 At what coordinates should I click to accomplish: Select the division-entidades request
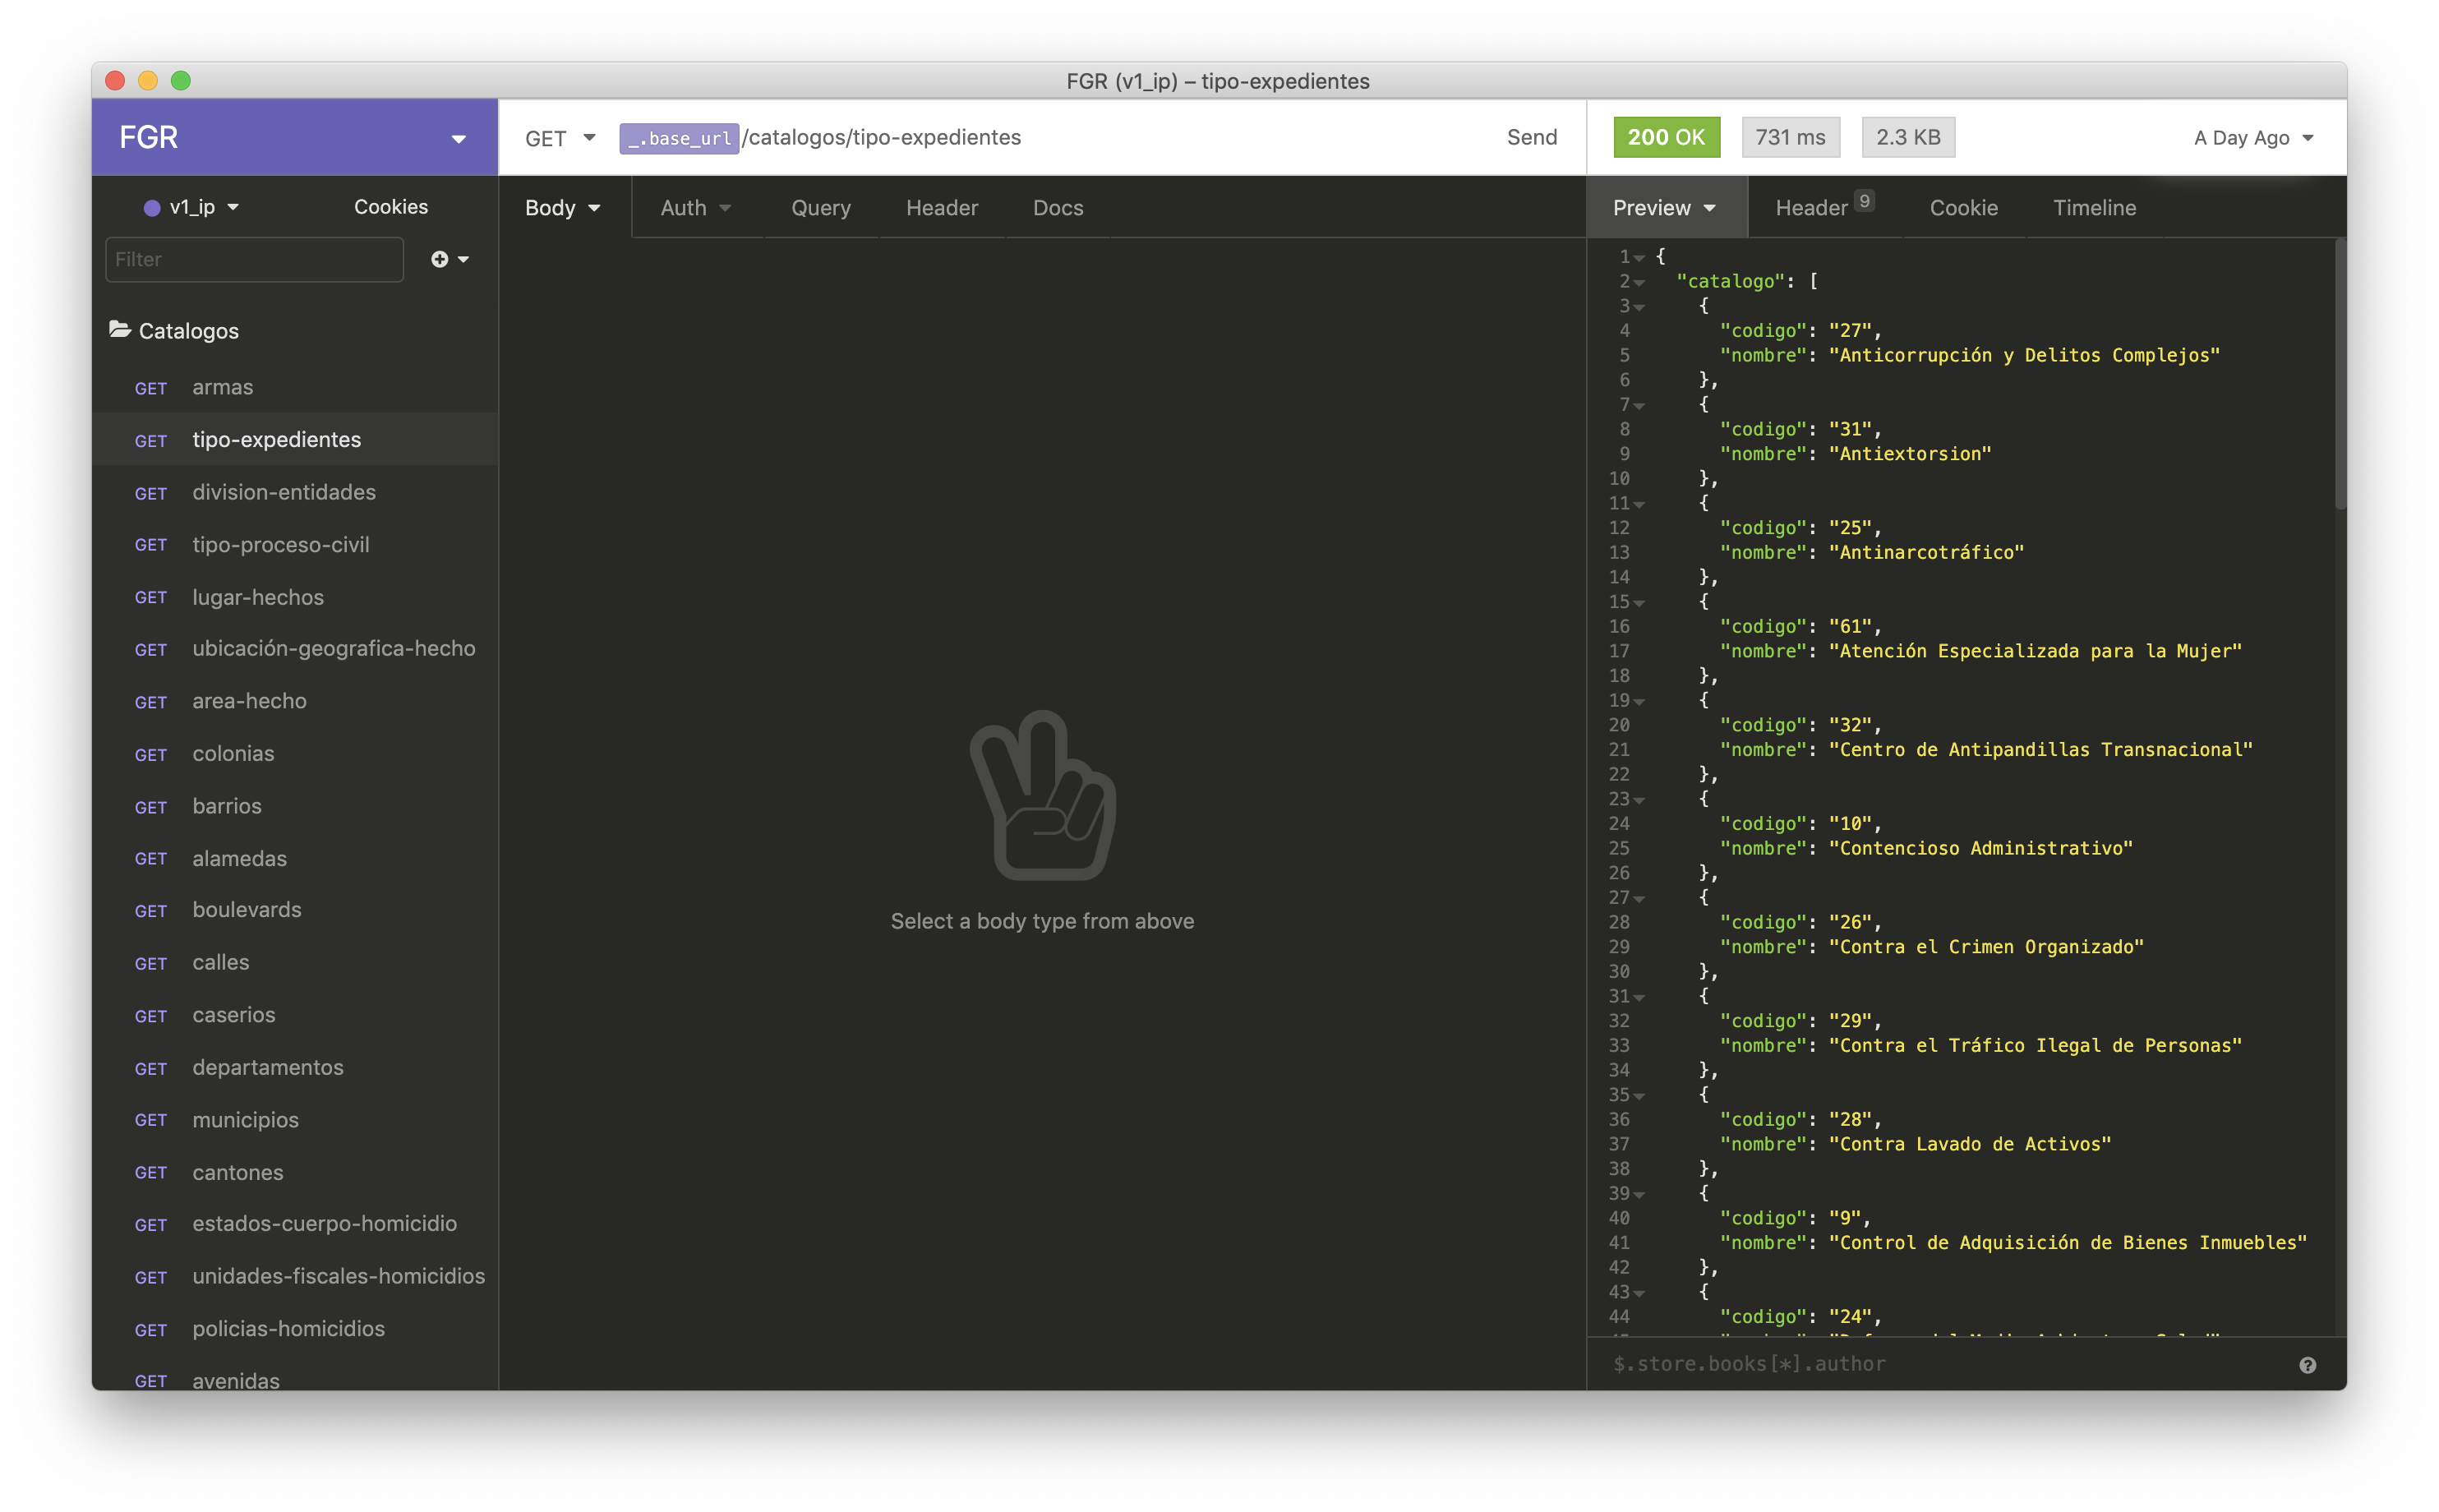pos(284,492)
